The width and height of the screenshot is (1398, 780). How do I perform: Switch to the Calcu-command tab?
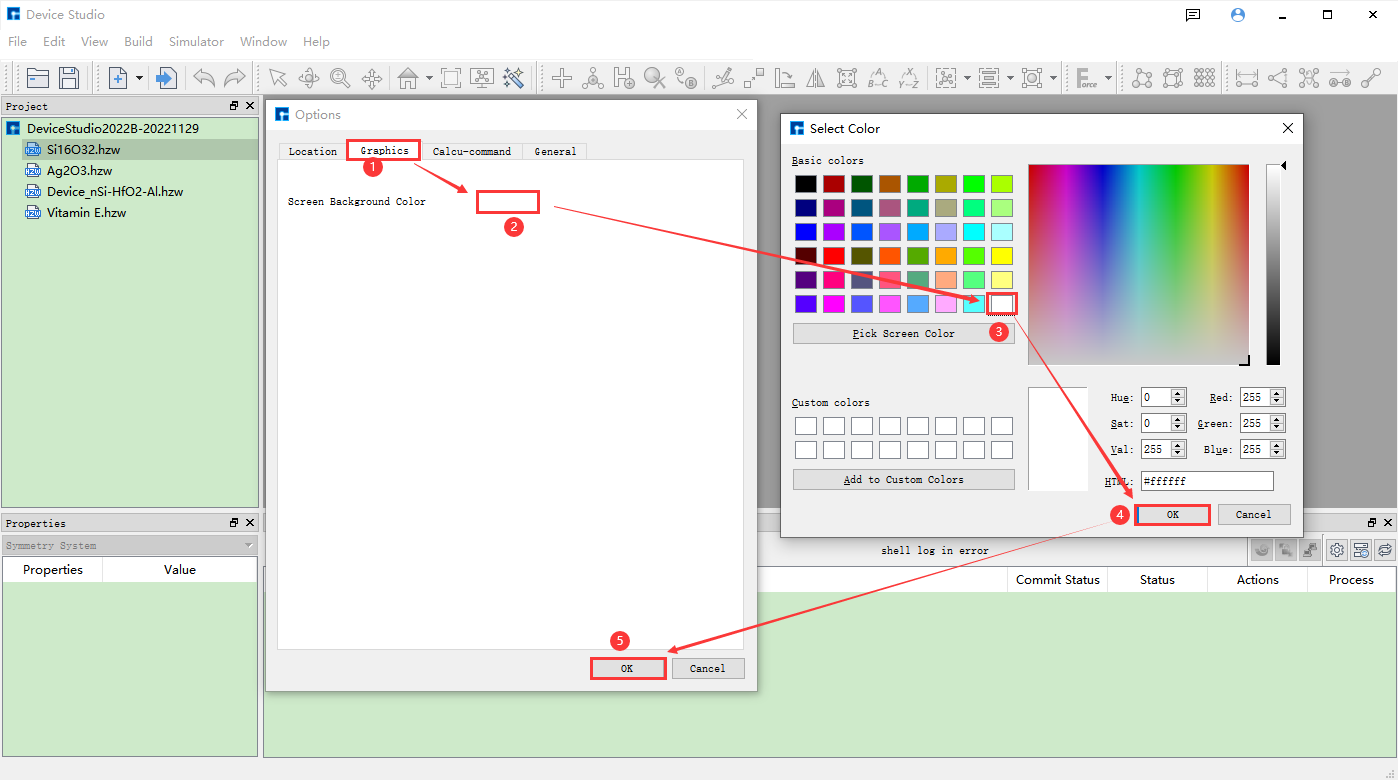(x=471, y=151)
